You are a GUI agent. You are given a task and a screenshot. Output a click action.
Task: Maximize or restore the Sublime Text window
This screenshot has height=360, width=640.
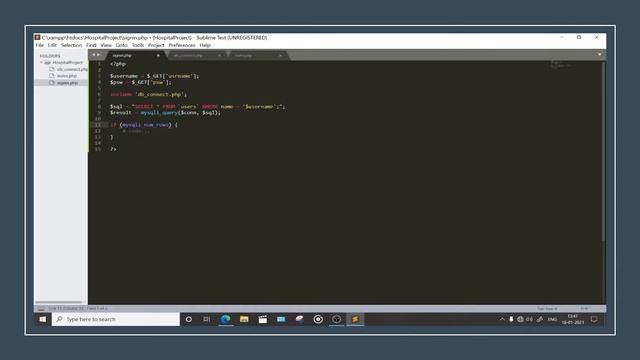click(x=579, y=37)
